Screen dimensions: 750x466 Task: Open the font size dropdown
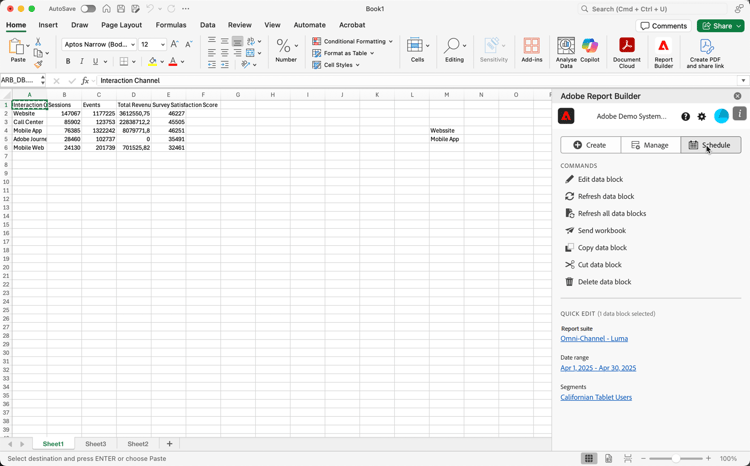pos(163,44)
